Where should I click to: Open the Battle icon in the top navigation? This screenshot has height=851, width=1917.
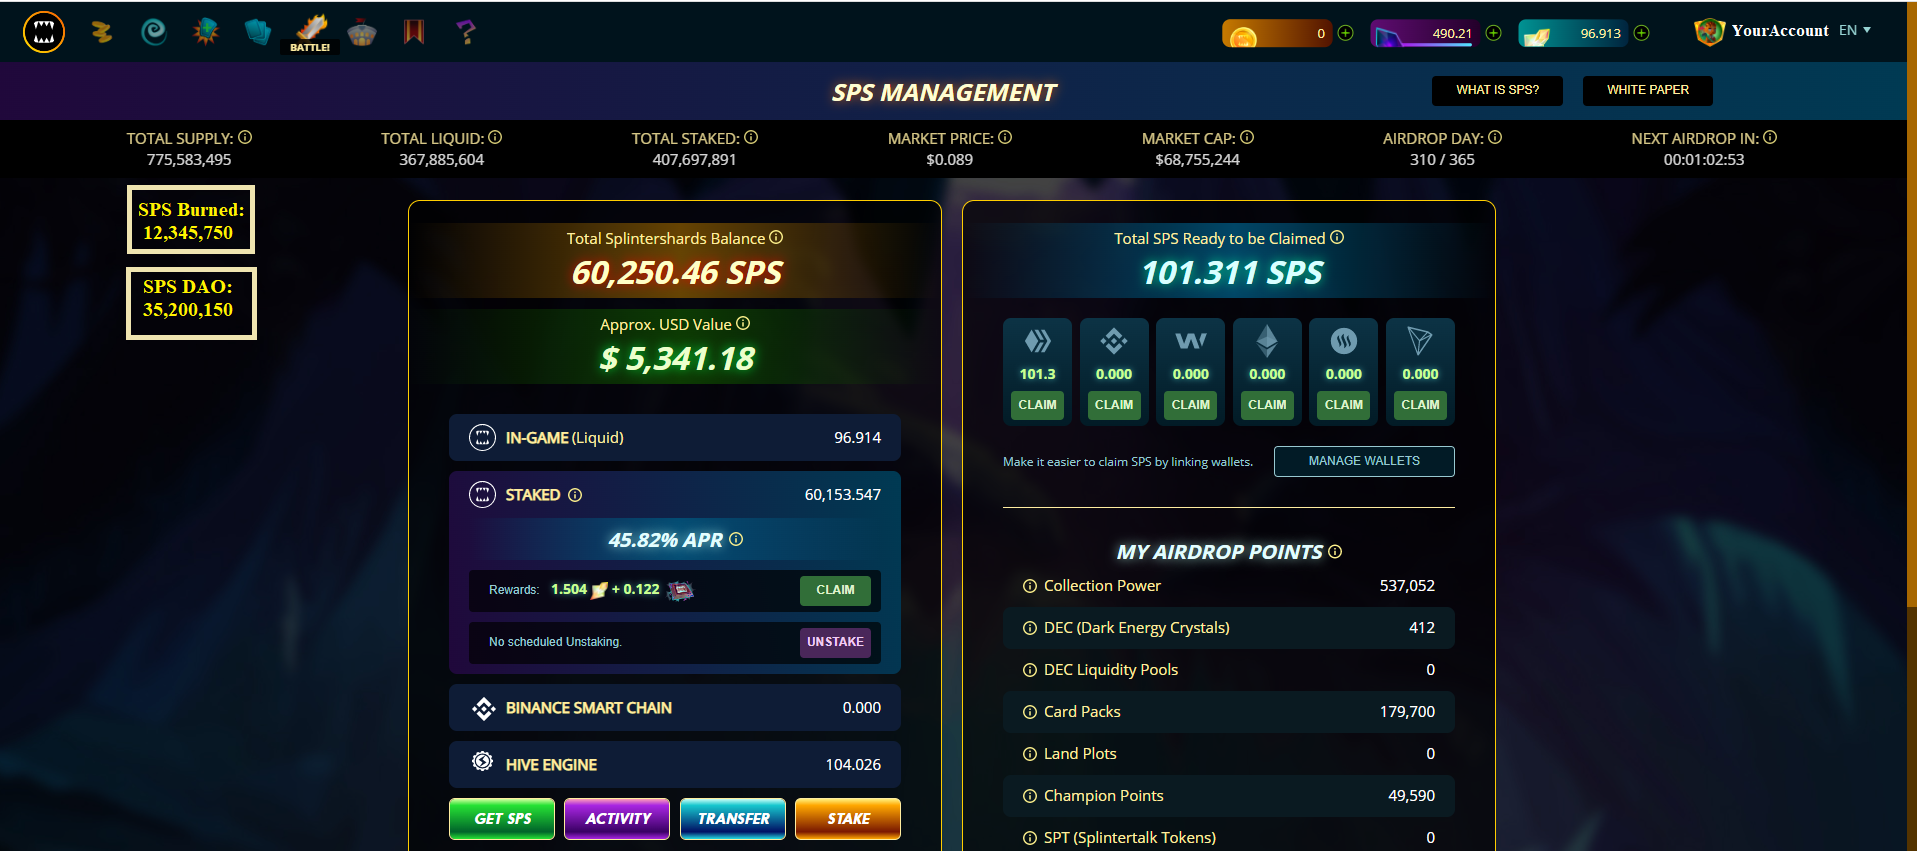(311, 33)
